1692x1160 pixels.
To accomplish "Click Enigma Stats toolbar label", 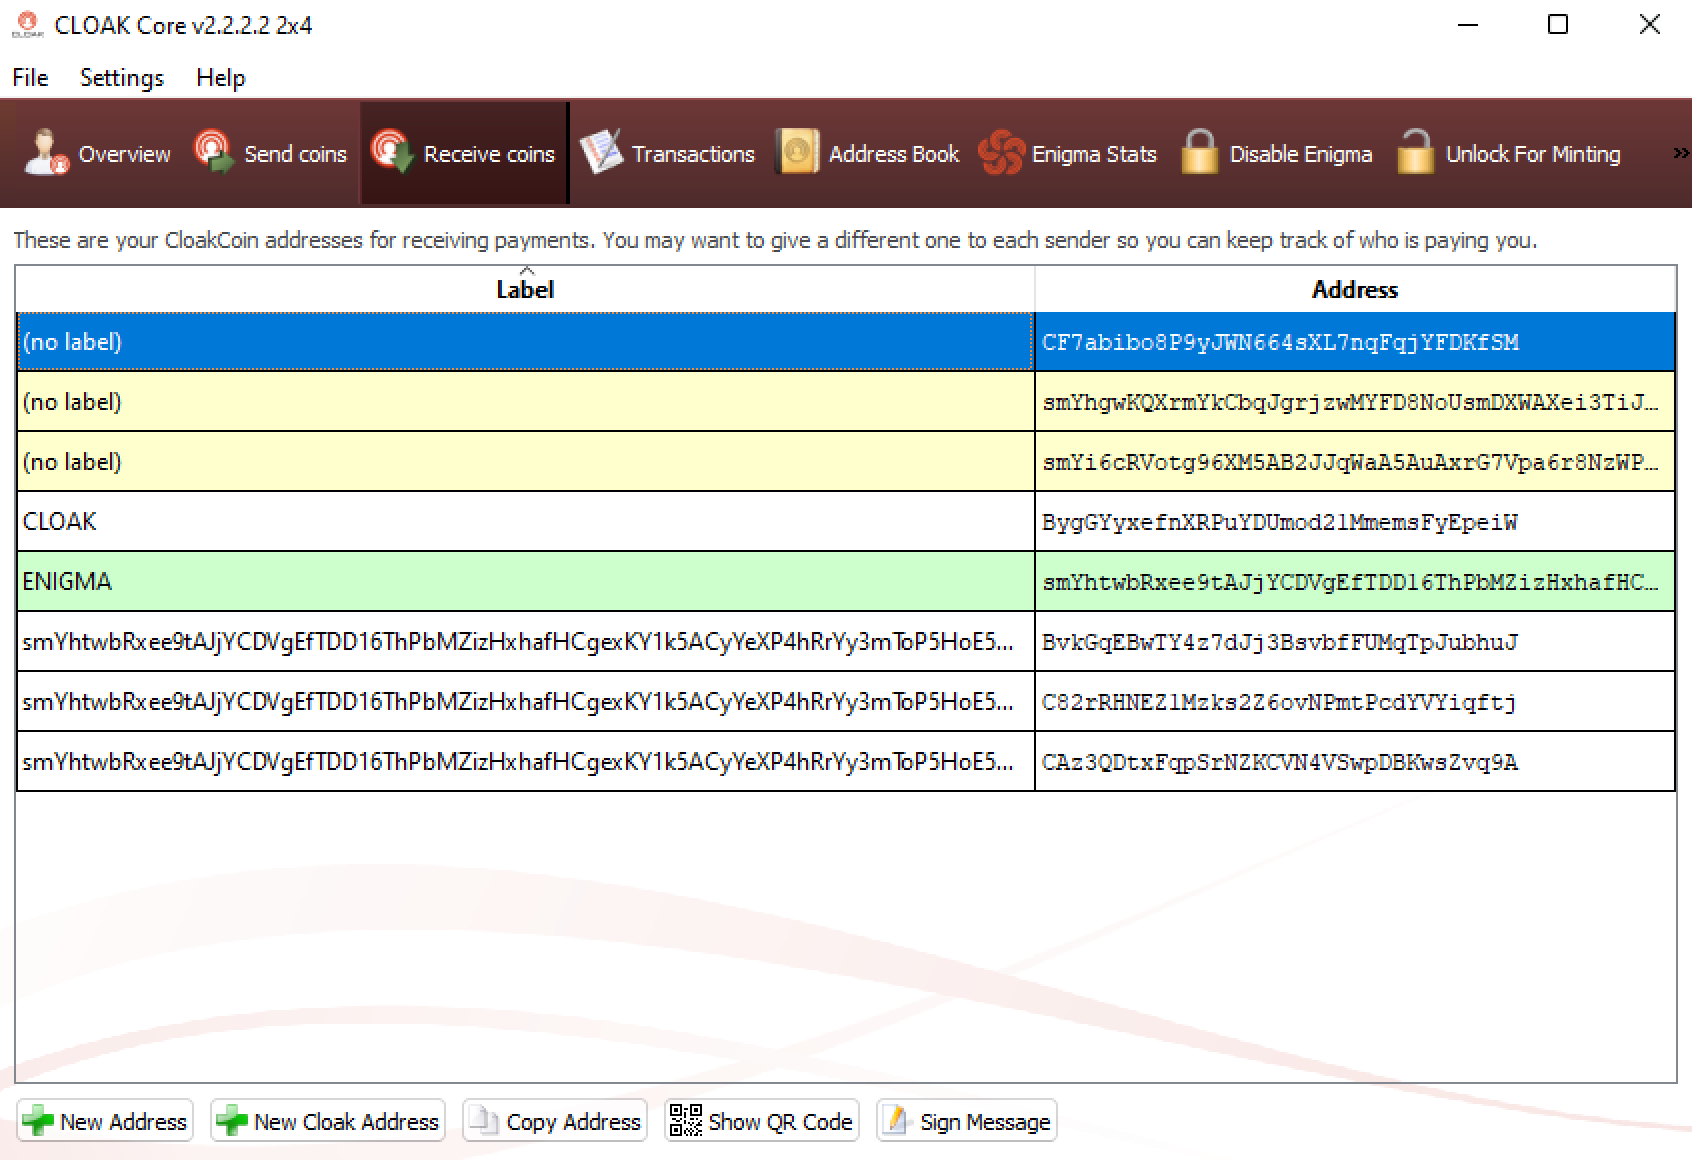I will click(1094, 154).
